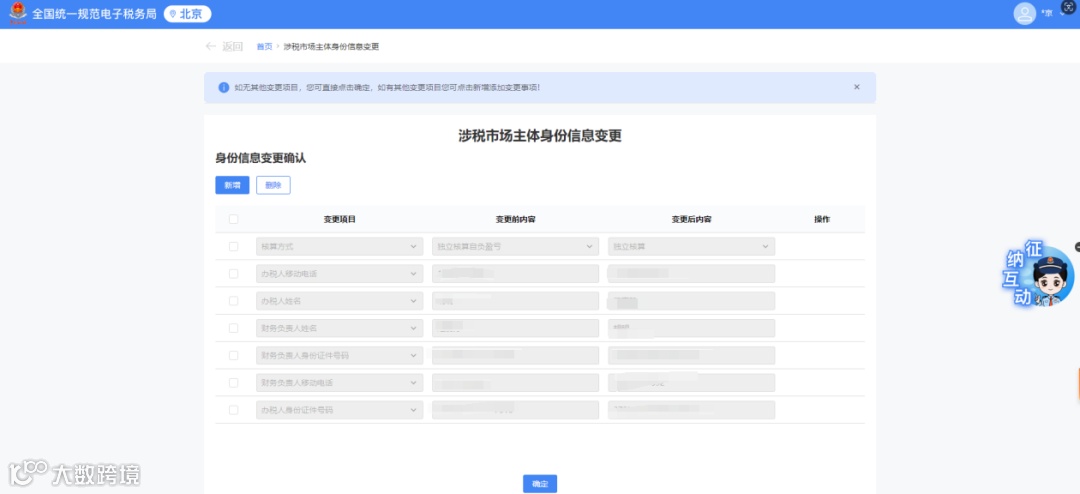Click the 变更项目 column header
1080x494 pixels.
tap(340, 219)
